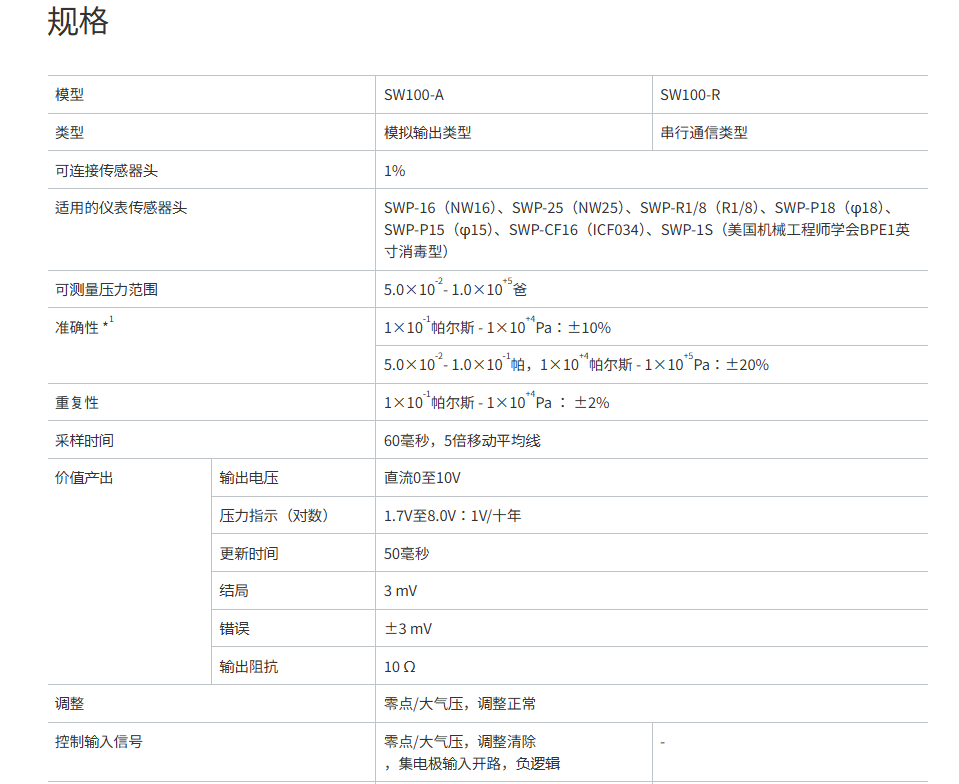Viewport: 959px width, 784px height.
Task: Click the 规格 page heading
Action: [78, 22]
